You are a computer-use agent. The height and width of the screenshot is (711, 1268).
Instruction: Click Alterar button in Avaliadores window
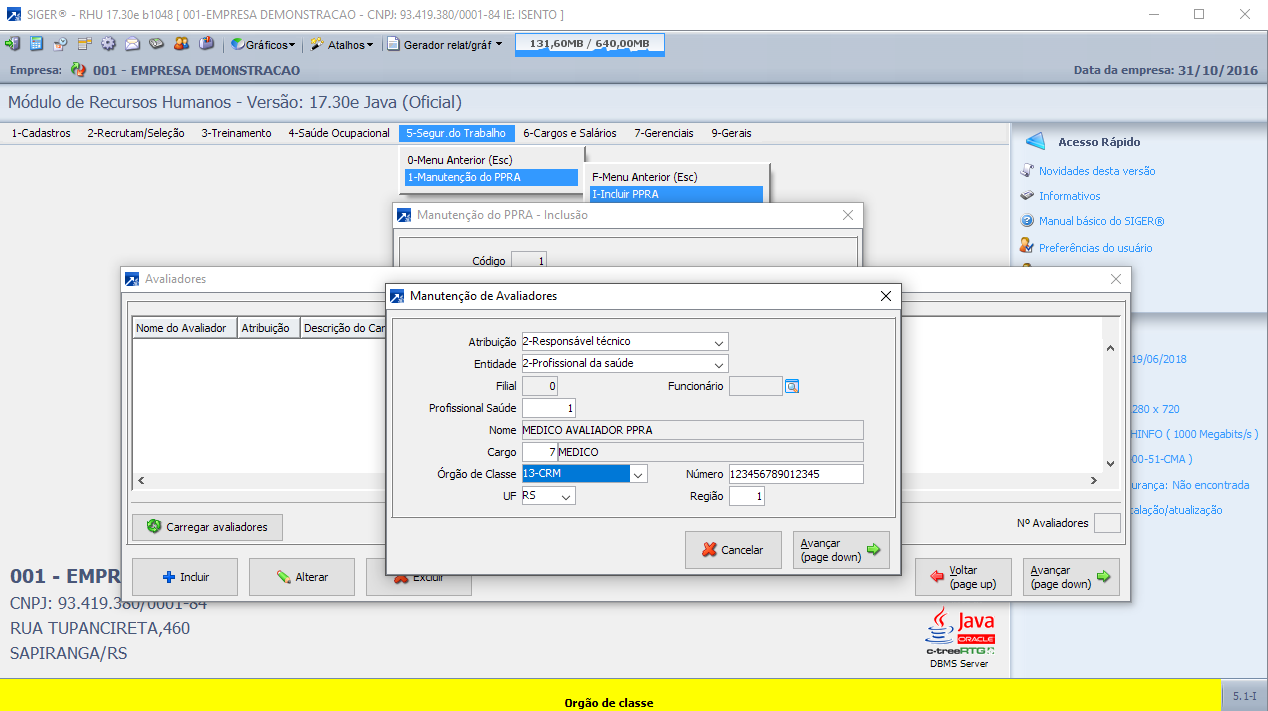[302, 577]
